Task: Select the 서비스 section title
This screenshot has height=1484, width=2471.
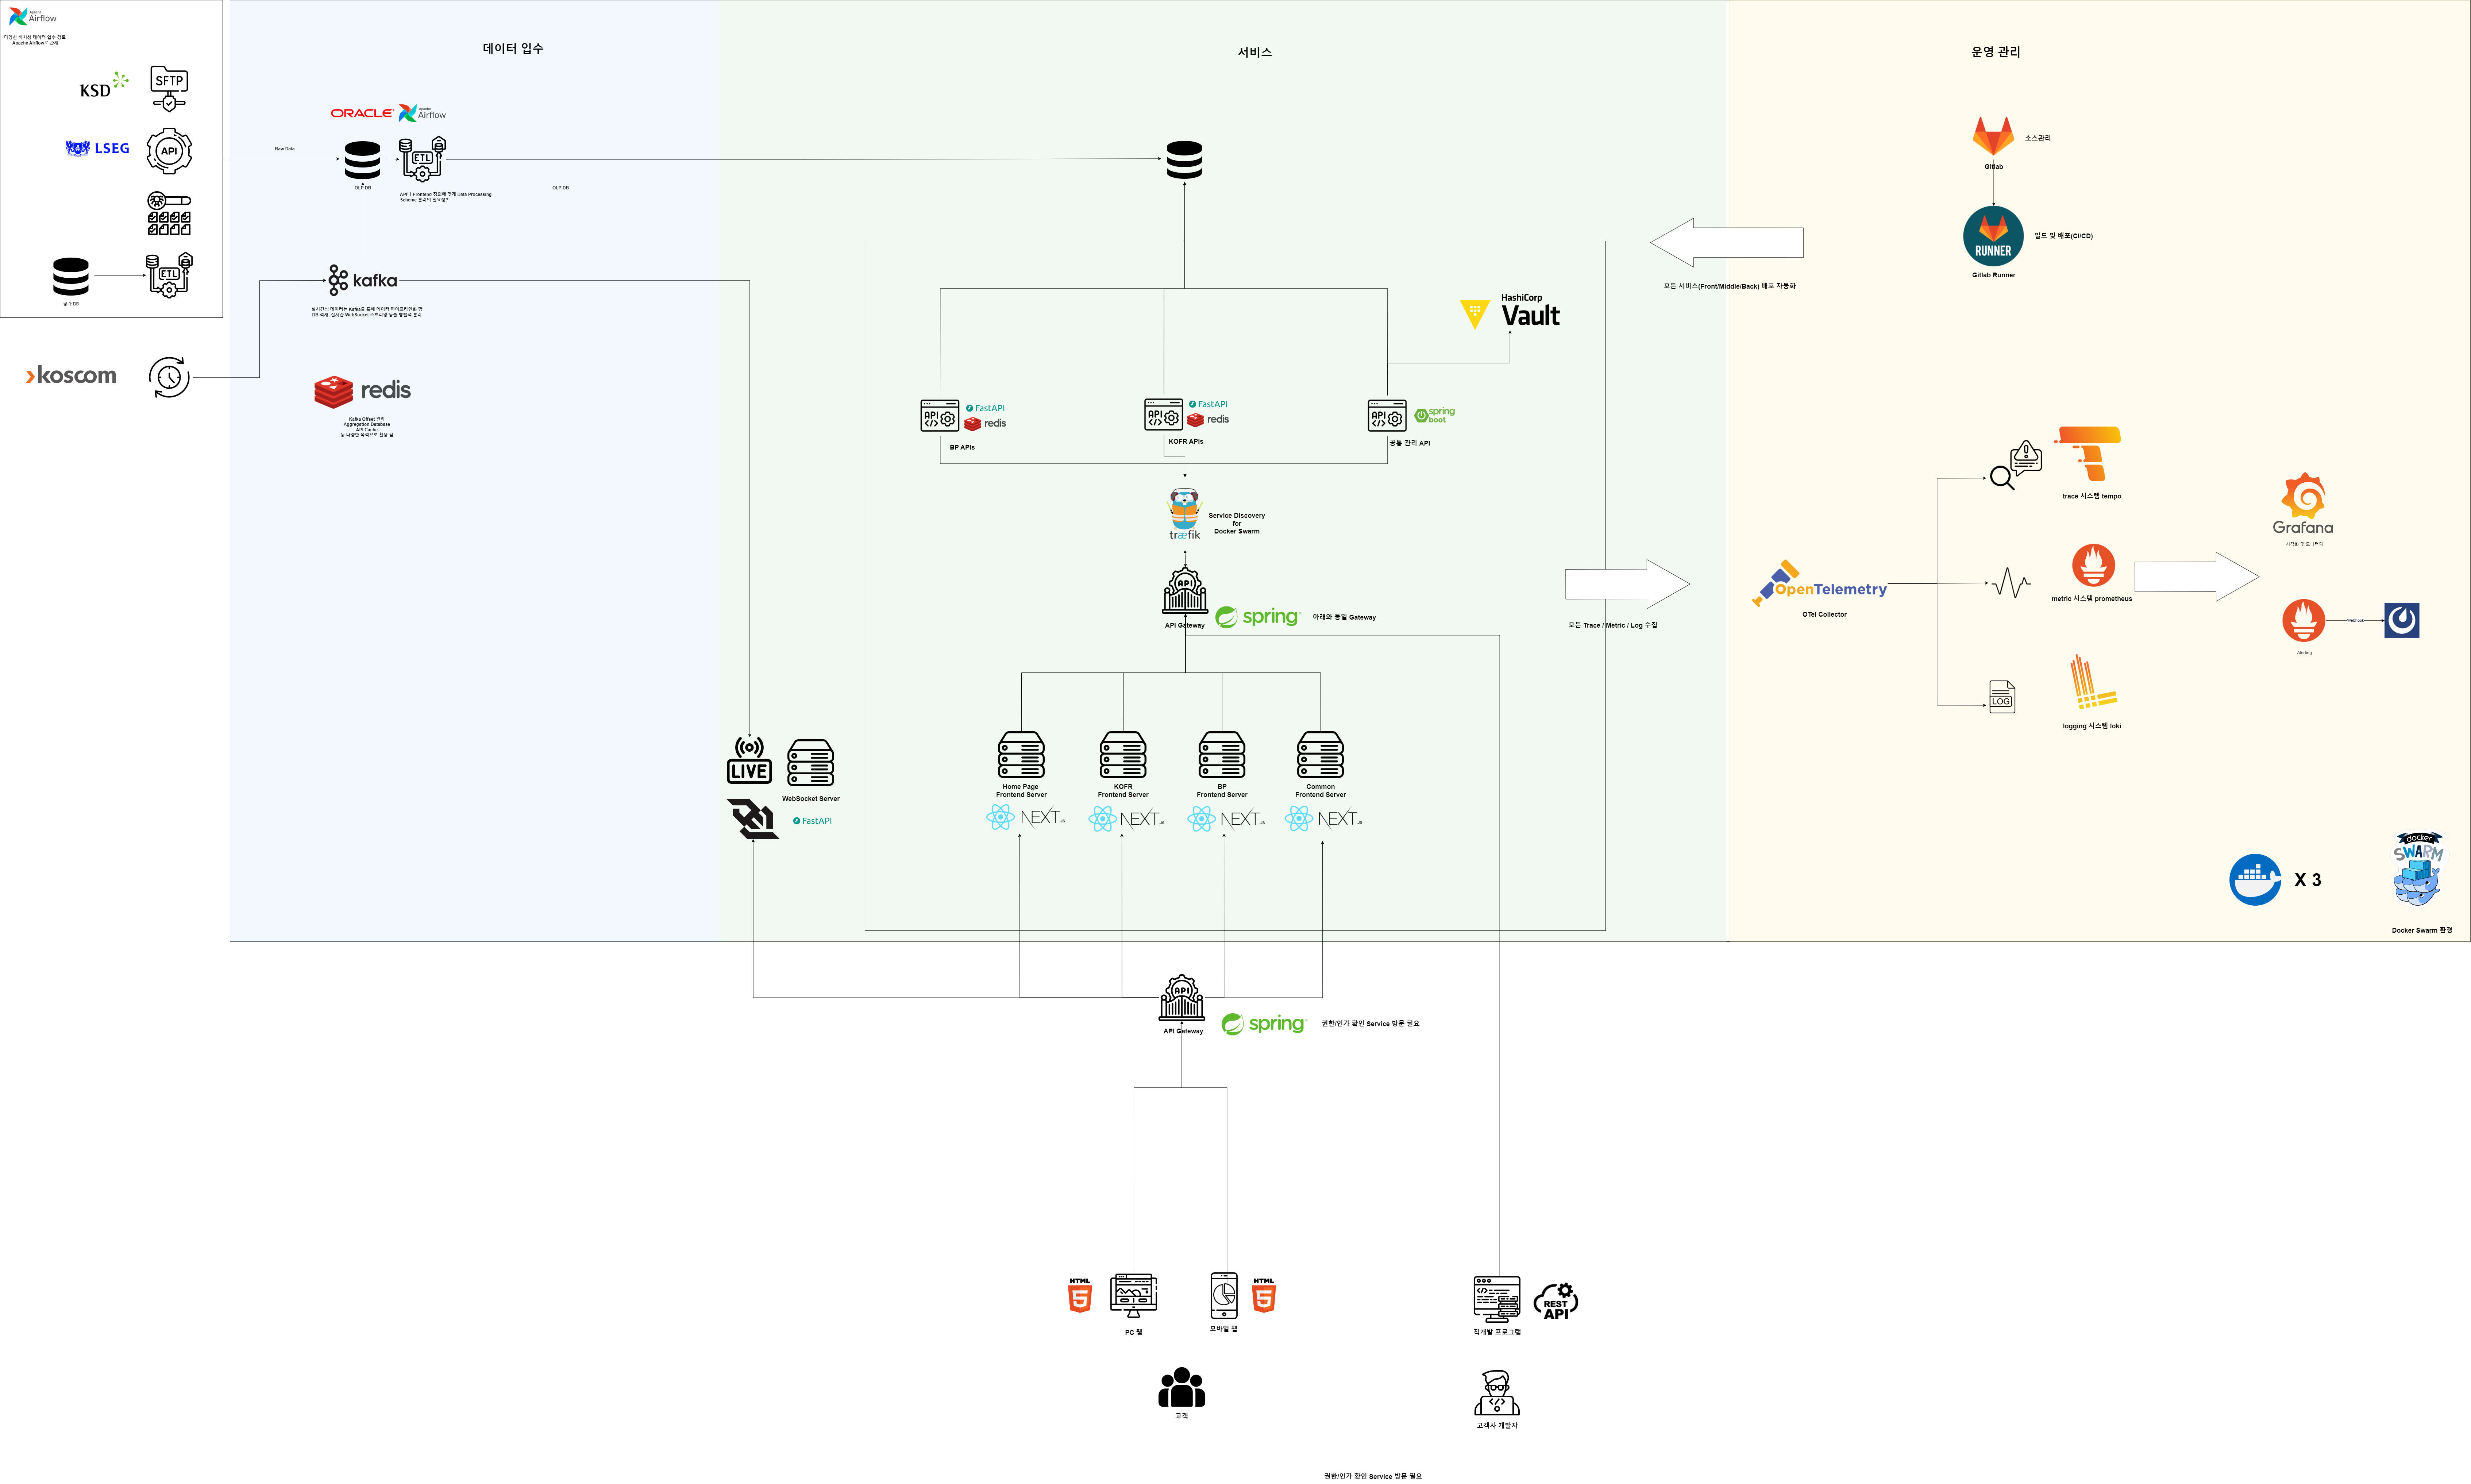Action: tap(1255, 52)
